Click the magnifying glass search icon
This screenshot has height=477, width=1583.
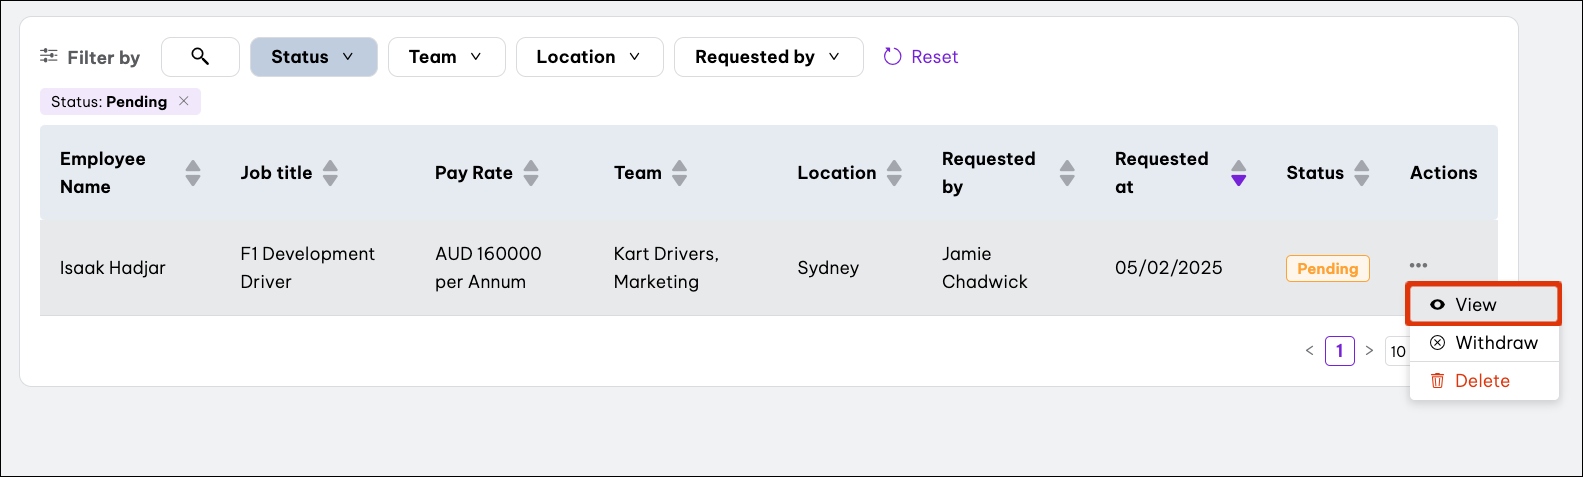200,57
